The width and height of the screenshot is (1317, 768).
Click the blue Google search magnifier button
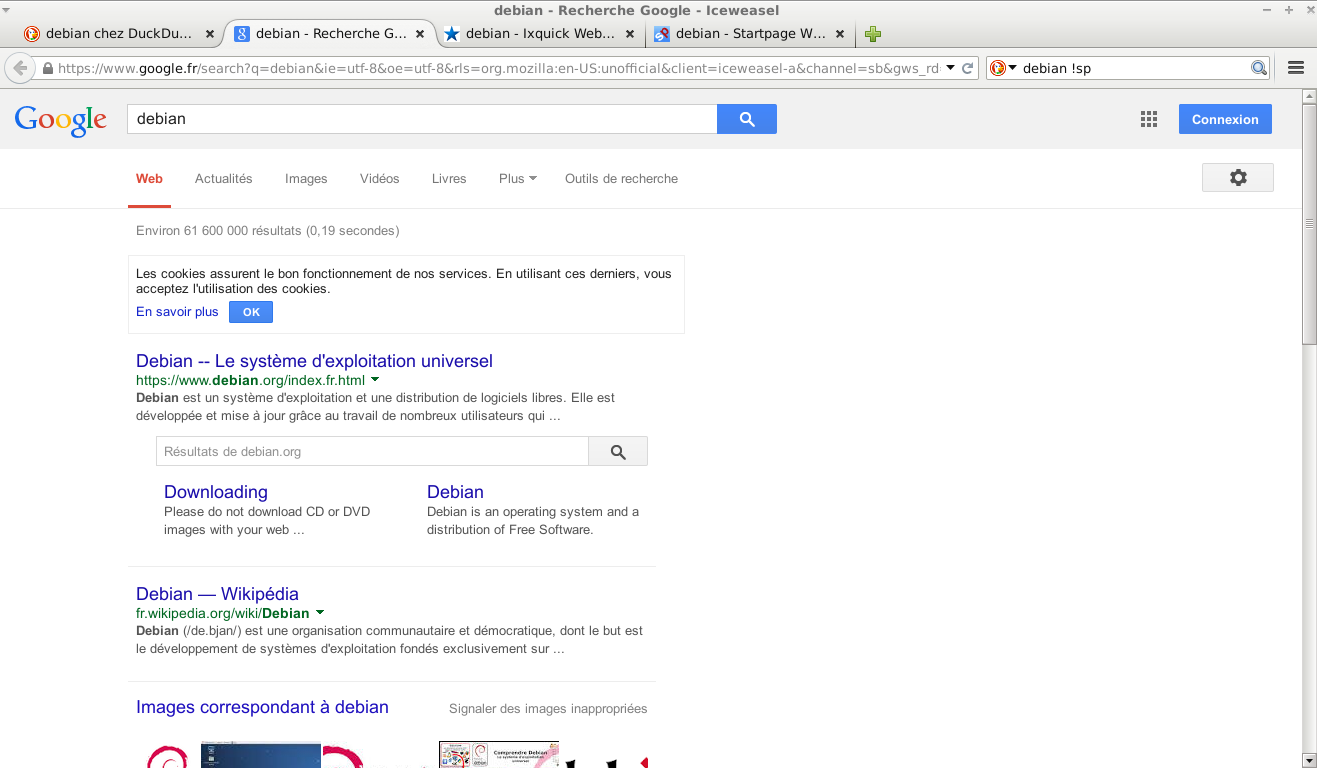click(x=746, y=119)
